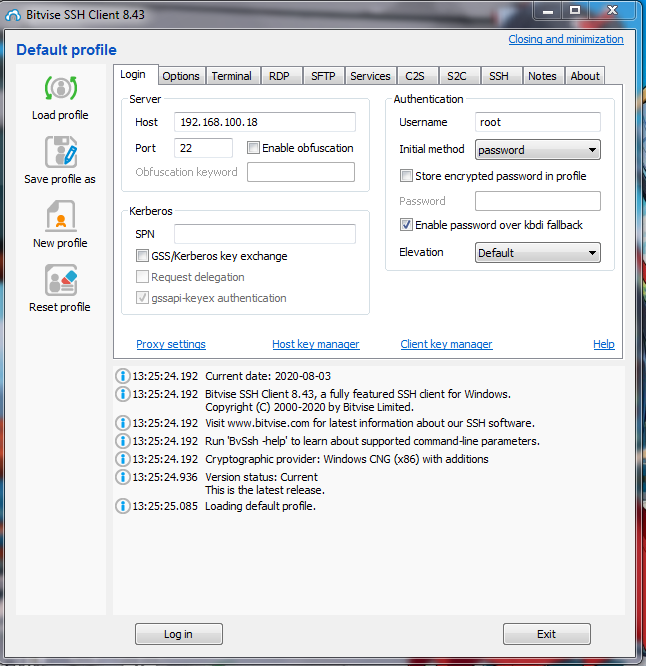646x666 pixels.
Task: Click the Exit button
Action: pos(547,634)
